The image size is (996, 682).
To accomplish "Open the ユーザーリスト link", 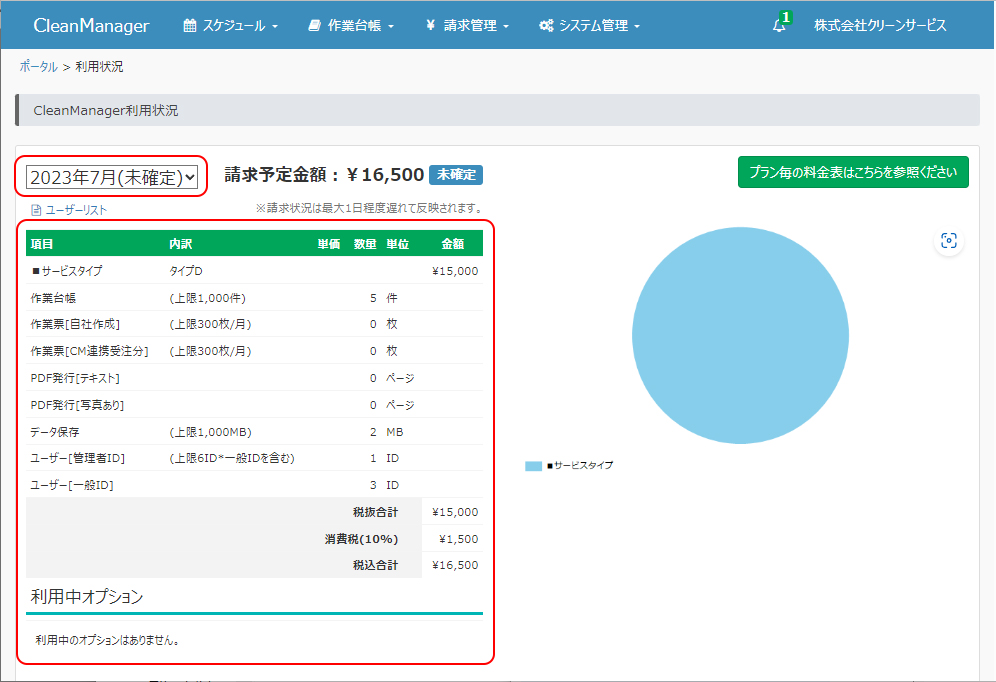I will (76, 210).
